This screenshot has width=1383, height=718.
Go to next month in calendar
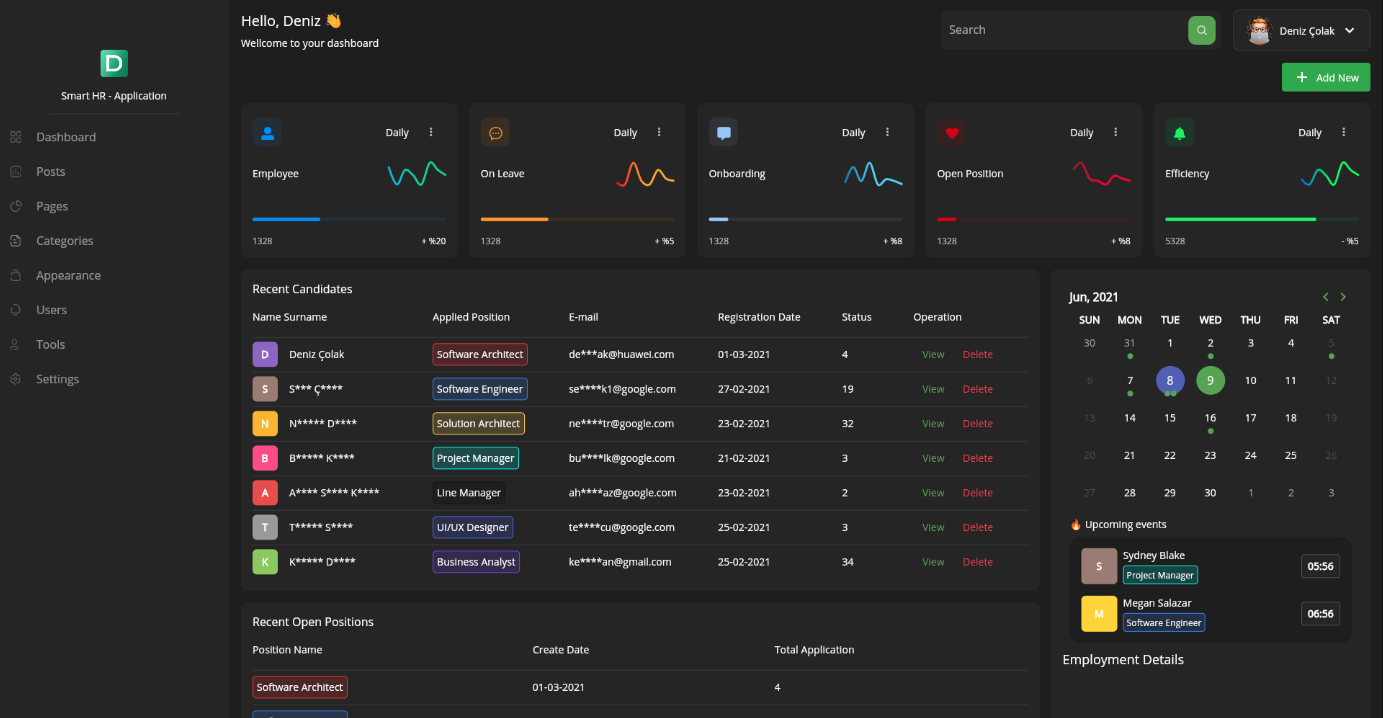[1343, 297]
